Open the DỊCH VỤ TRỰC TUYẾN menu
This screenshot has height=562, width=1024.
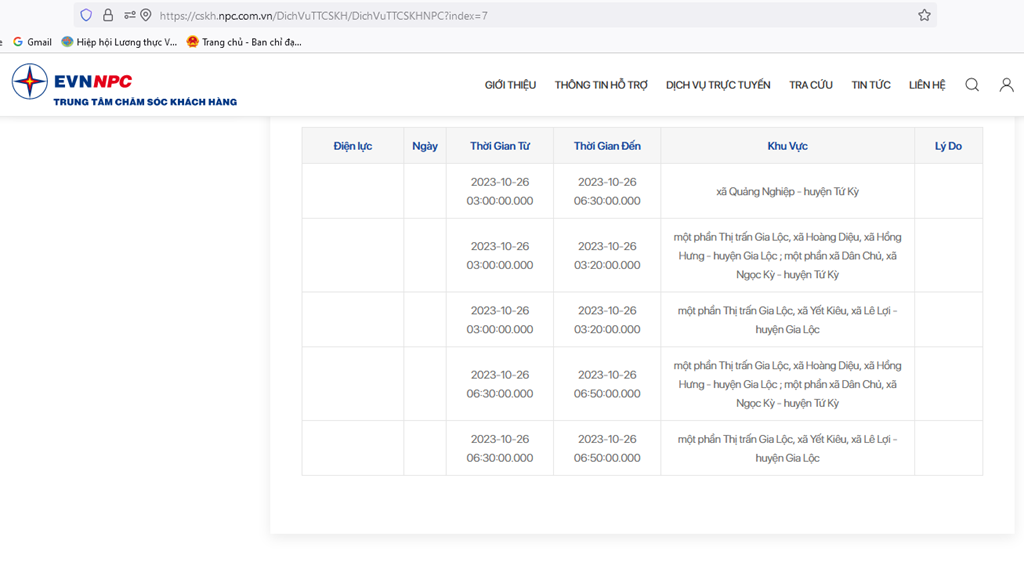point(718,85)
